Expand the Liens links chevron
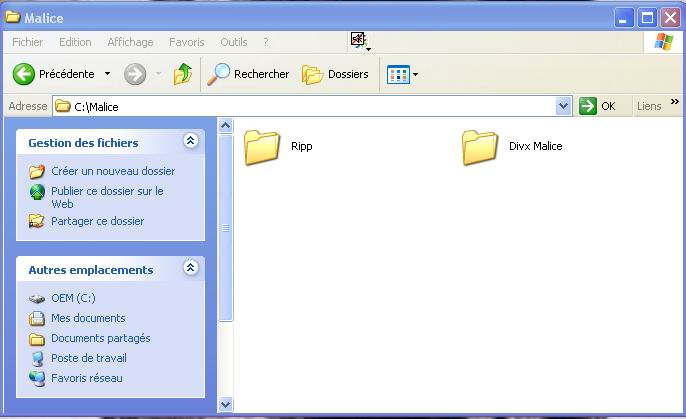Screen dimensions: 686x419 point(675,101)
